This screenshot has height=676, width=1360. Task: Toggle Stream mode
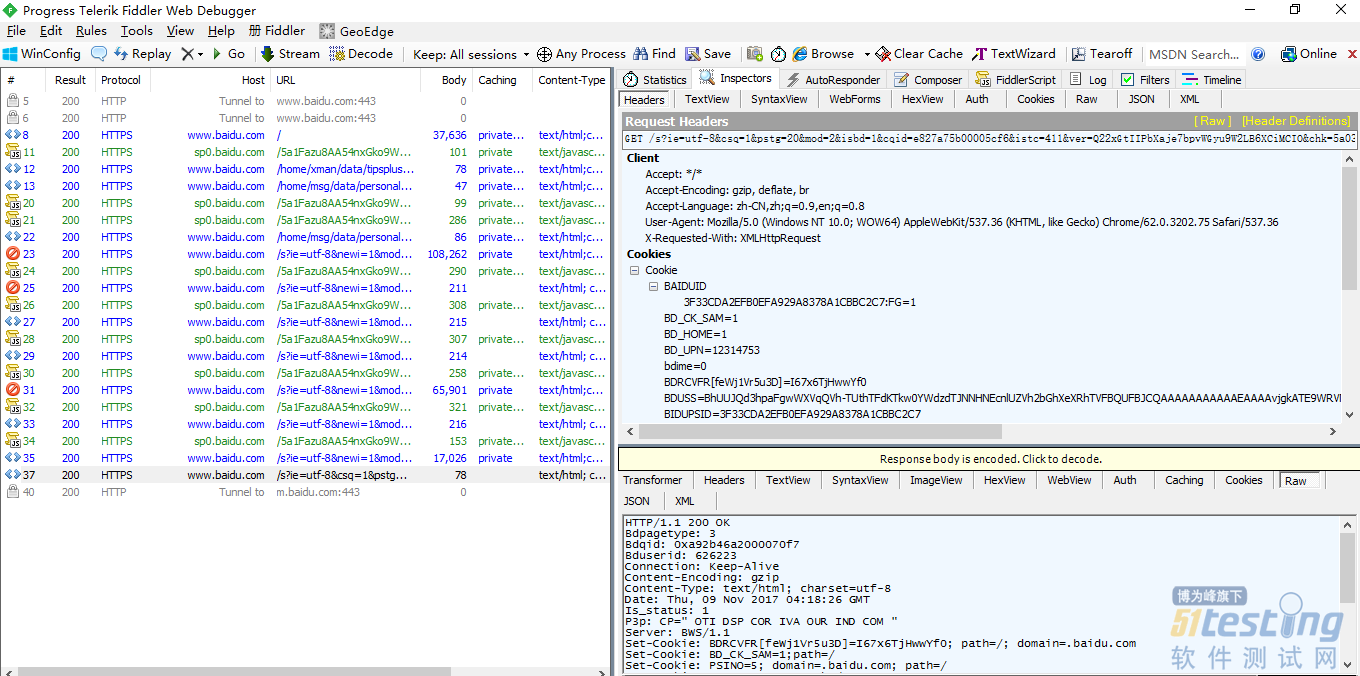coord(291,54)
